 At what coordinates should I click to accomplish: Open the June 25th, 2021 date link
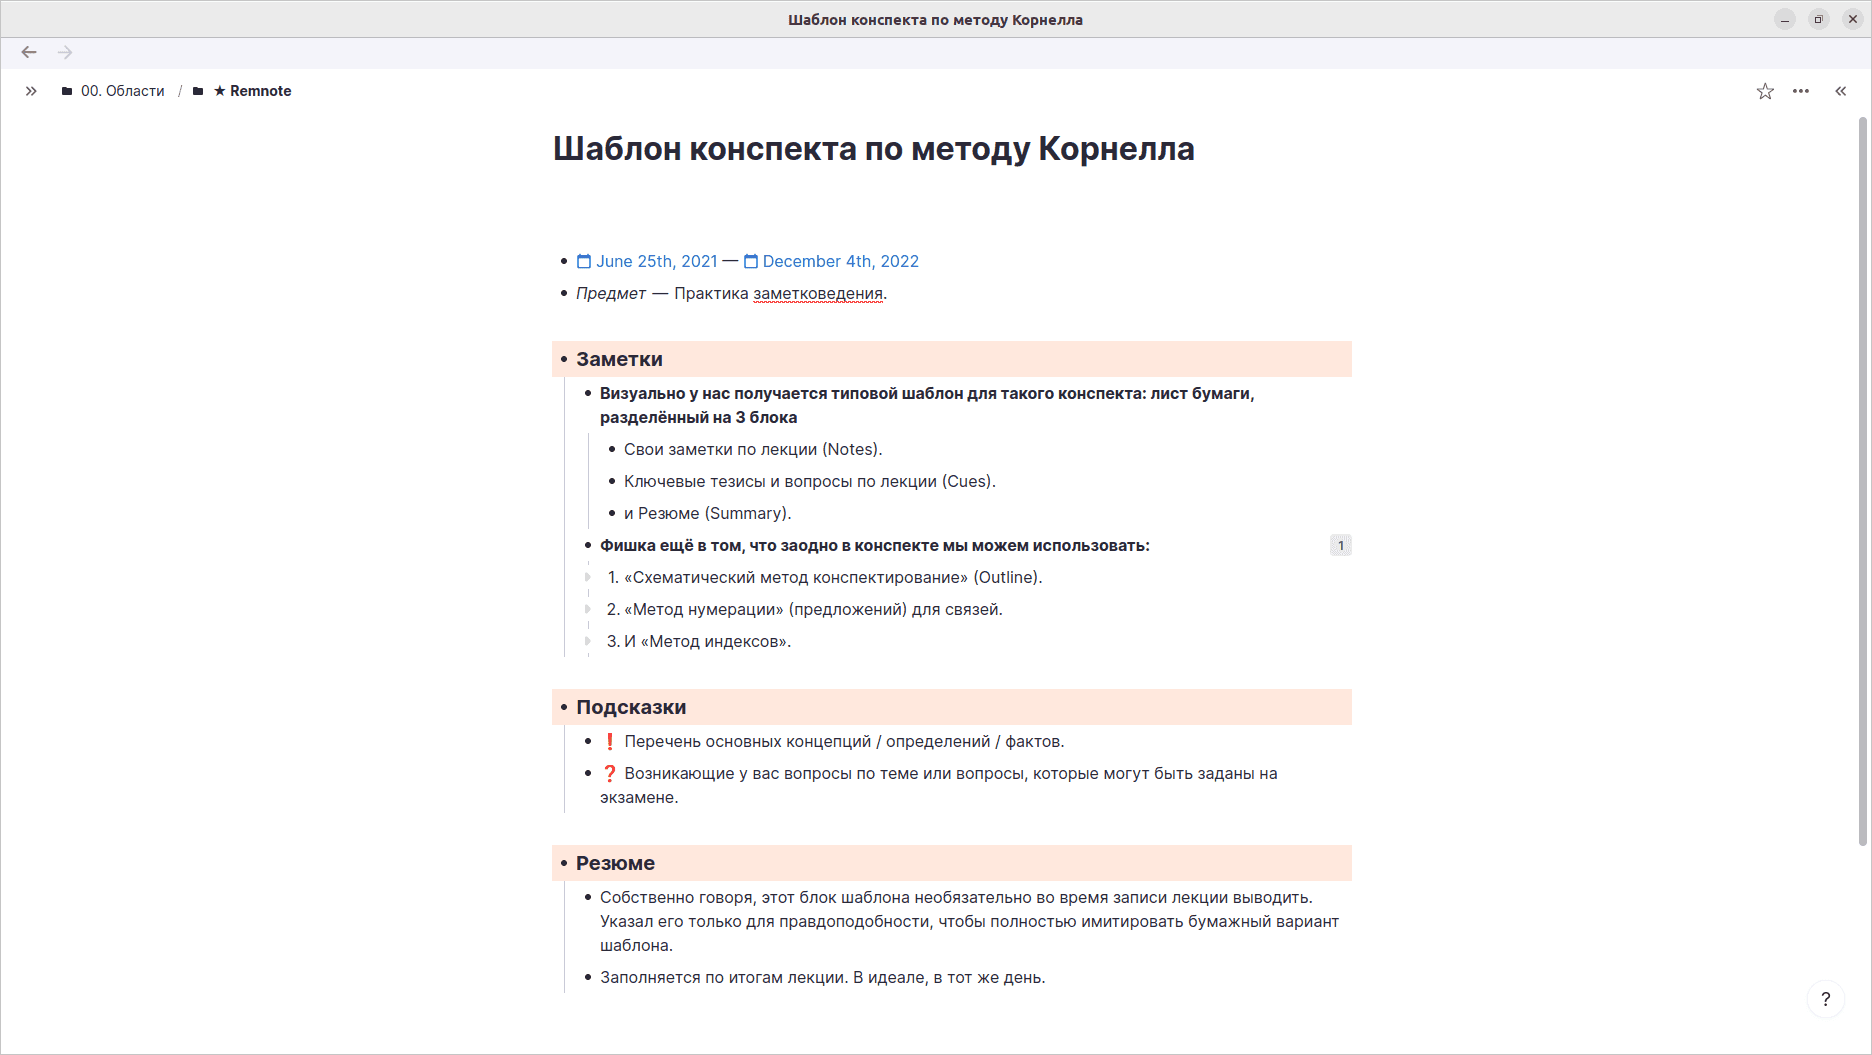click(647, 261)
